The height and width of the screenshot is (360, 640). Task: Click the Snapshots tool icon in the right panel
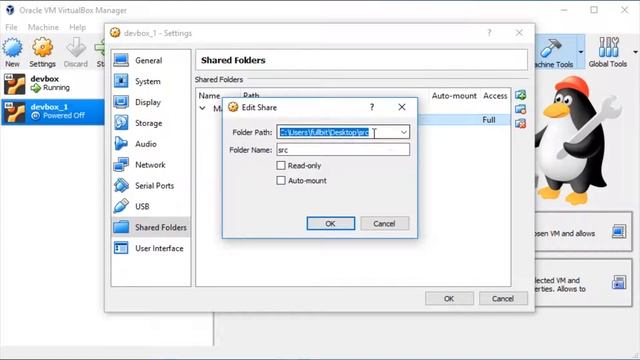tap(619, 282)
